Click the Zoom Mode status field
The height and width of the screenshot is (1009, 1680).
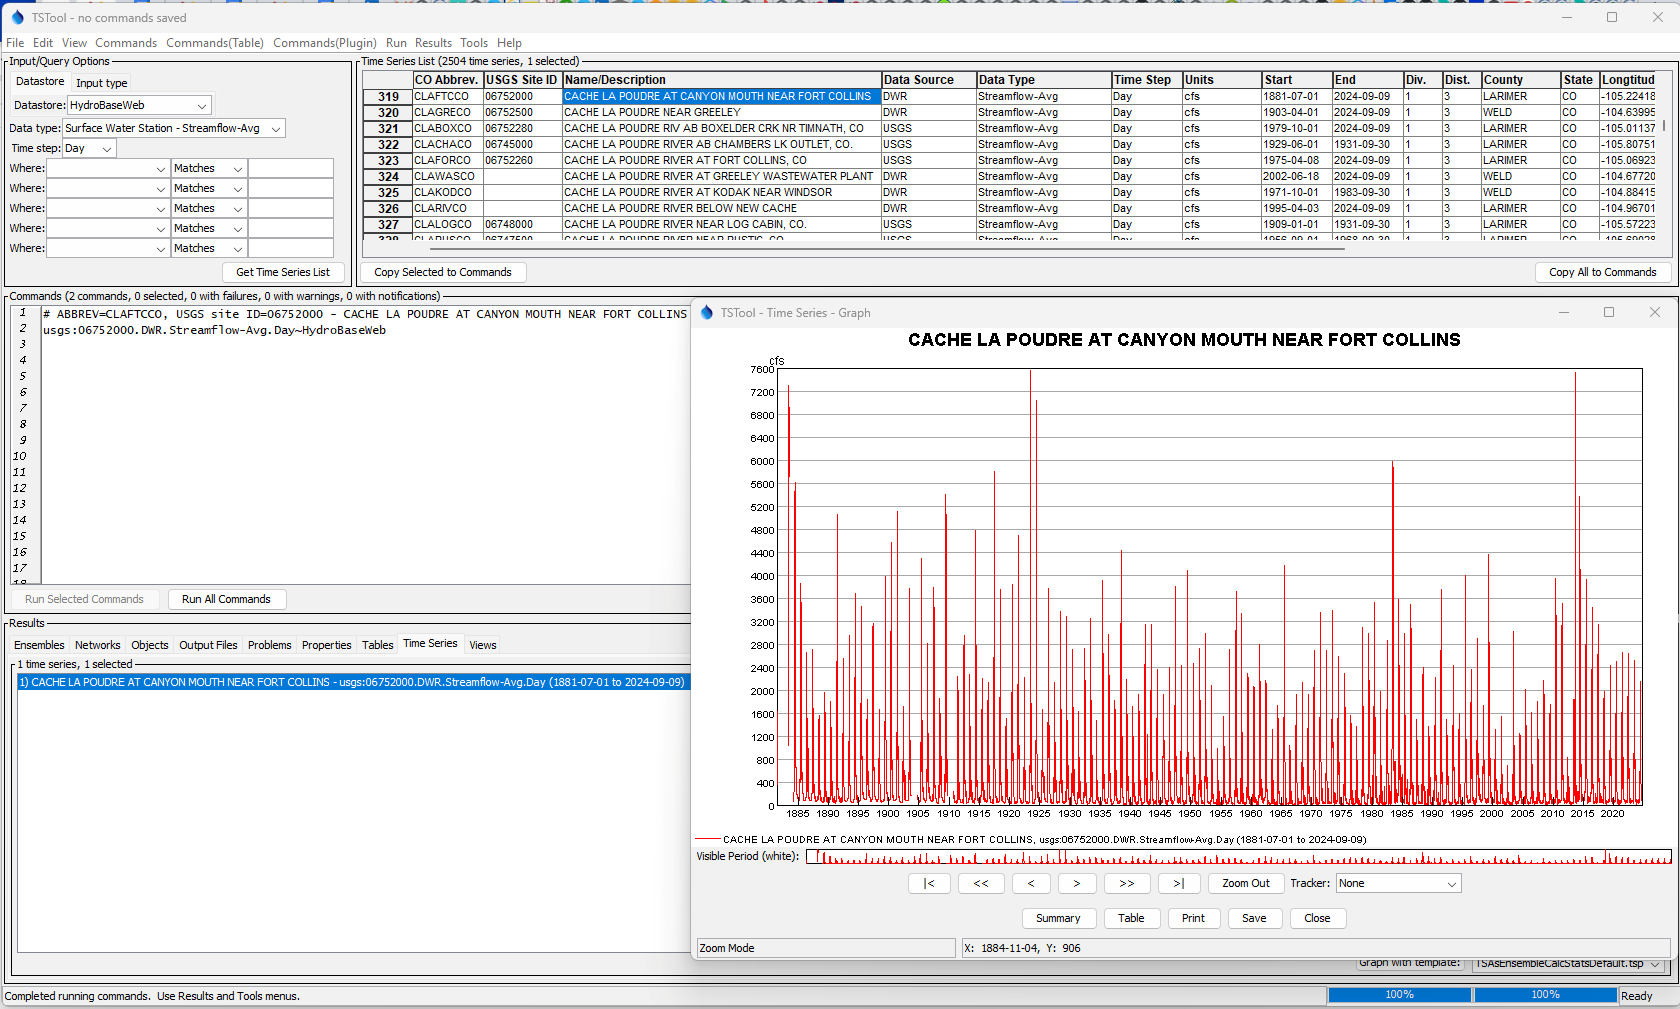pos(825,948)
